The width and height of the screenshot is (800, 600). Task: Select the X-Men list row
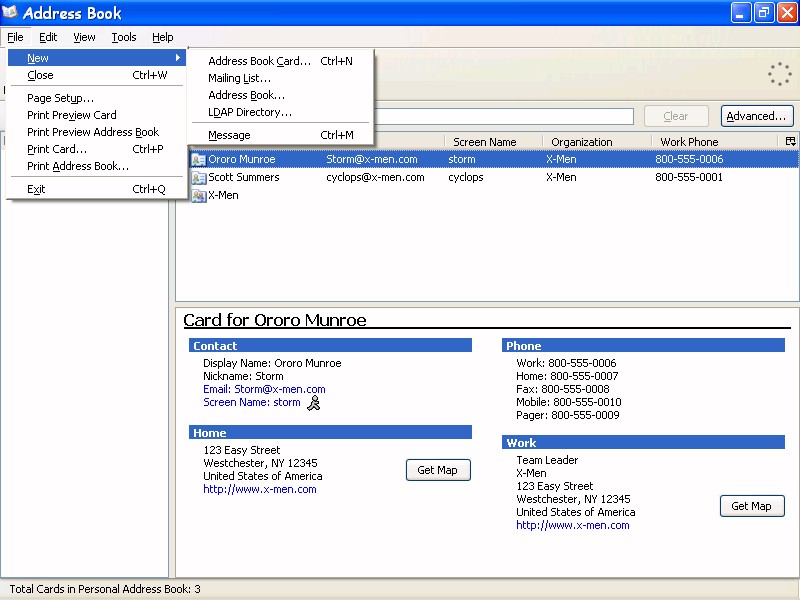coord(487,195)
